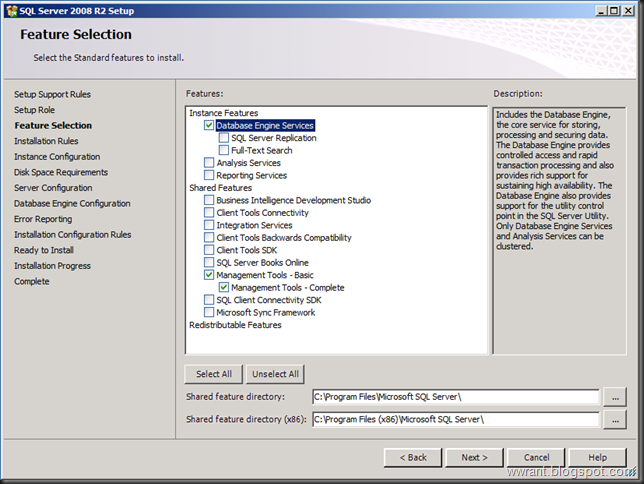Check SQL Client Connectivity SDK
The image size is (644, 484).
(209, 300)
